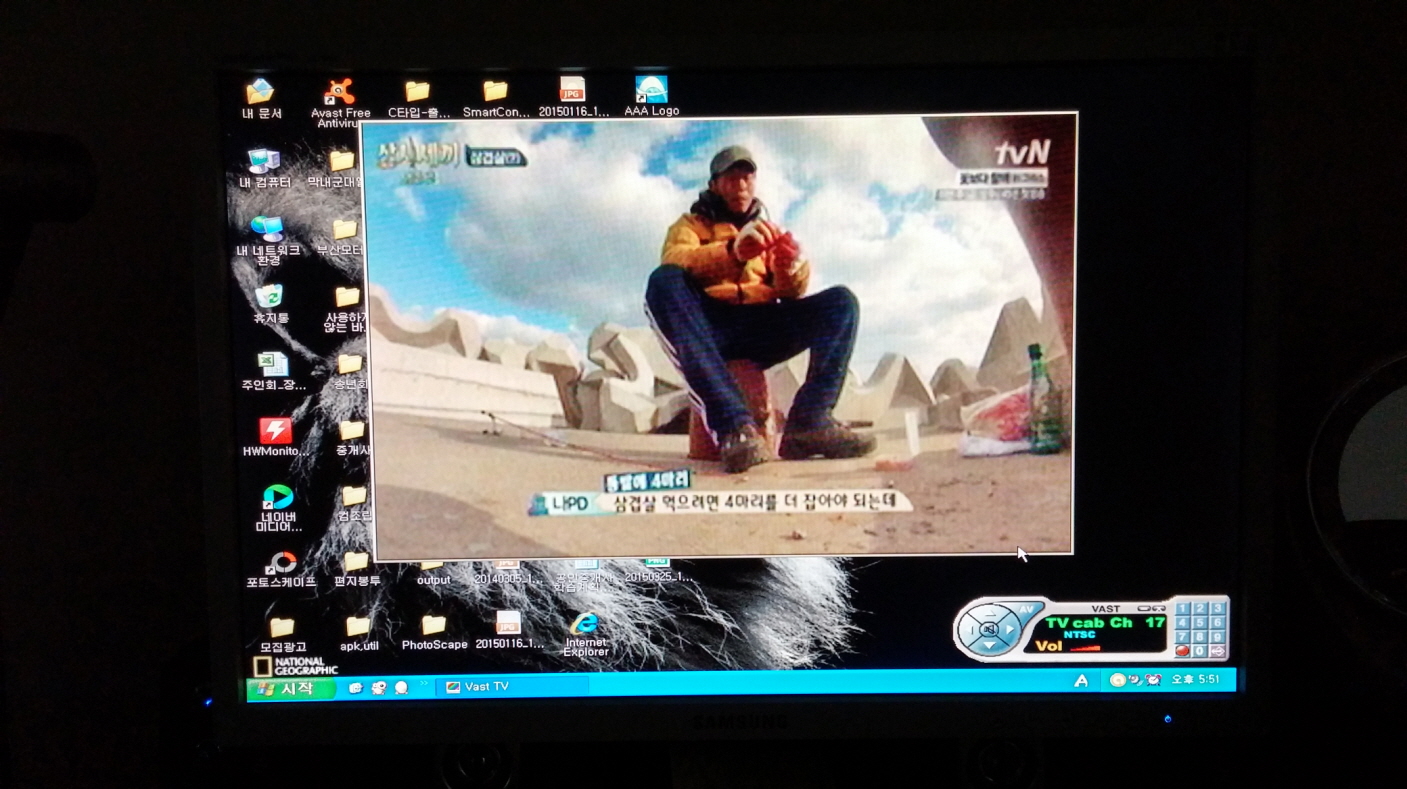The width and height of the screenshot is (1407, 789).
Task: Select the 송년회 folder
Action: click(x=349, y=372)
